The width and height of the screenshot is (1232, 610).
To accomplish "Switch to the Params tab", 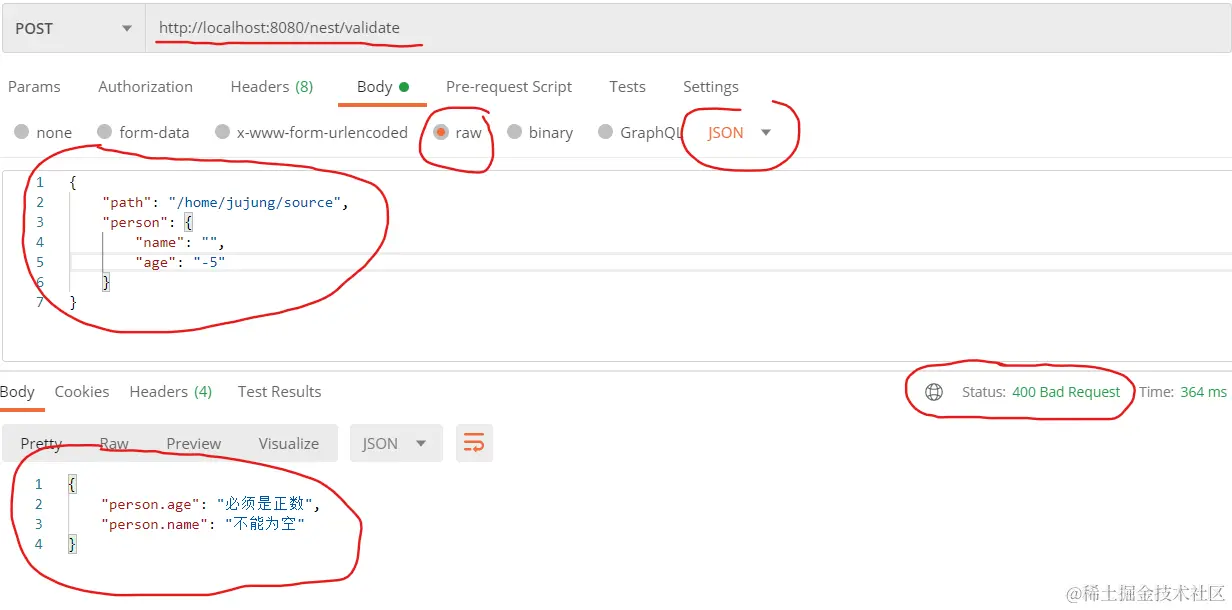I will pyautogui.click(x=34, y=87).
